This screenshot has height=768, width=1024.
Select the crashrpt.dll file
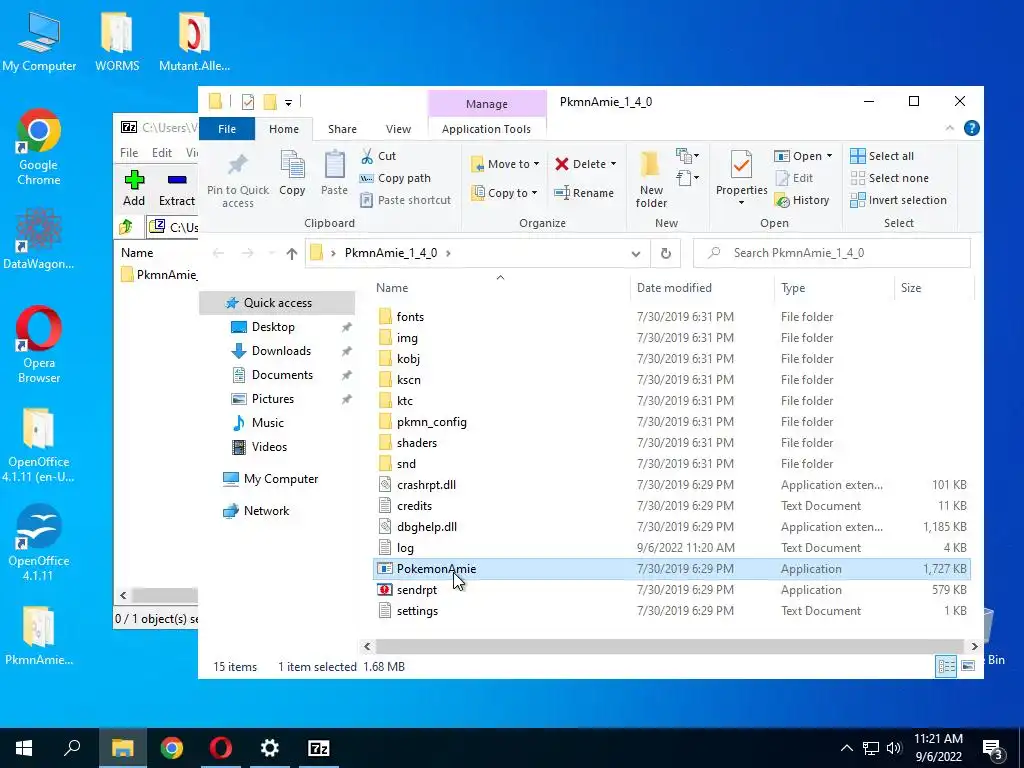pos(426,485)
